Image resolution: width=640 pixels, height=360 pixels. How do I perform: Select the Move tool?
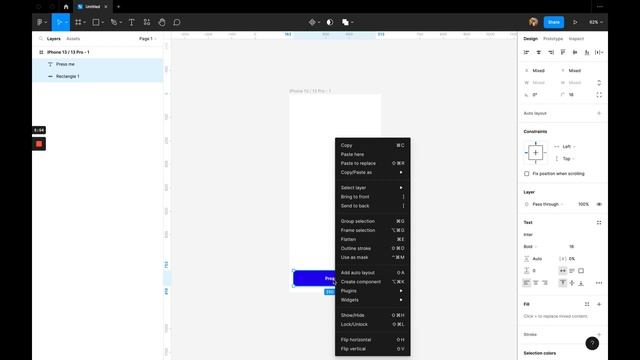(59, 22)
